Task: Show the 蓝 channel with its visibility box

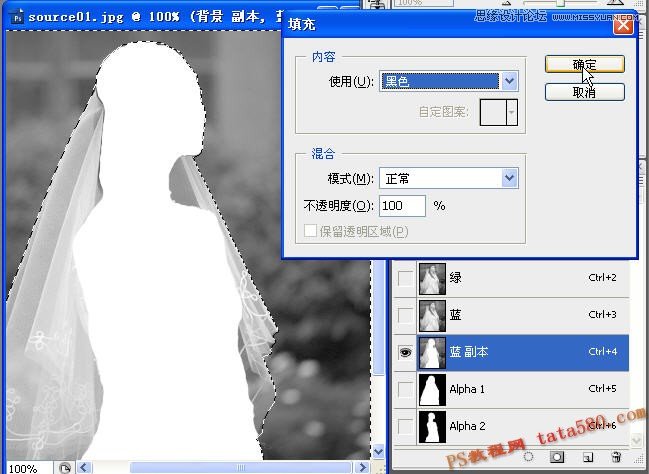Action: 405,315
